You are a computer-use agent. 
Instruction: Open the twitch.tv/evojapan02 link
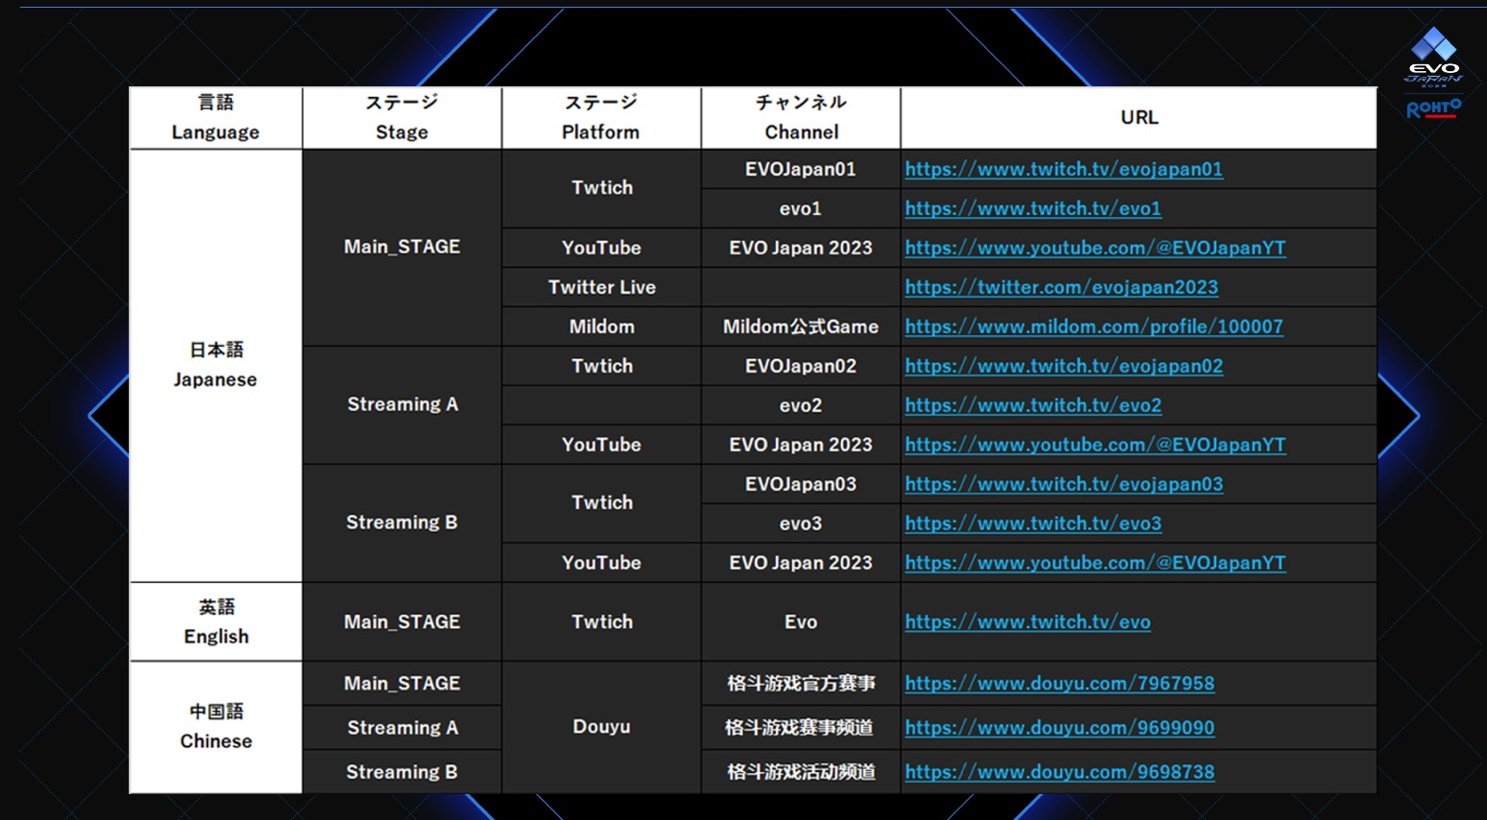pyautogui.click(x=1063, y=366)
